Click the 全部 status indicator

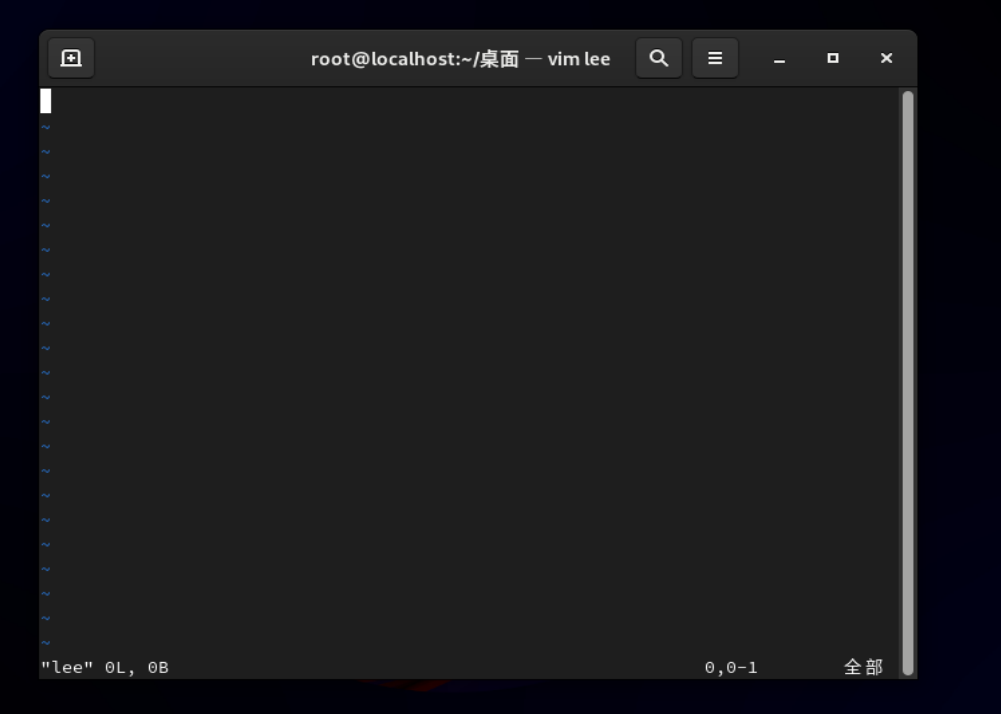pyautogui.click(x=863, y=667)
